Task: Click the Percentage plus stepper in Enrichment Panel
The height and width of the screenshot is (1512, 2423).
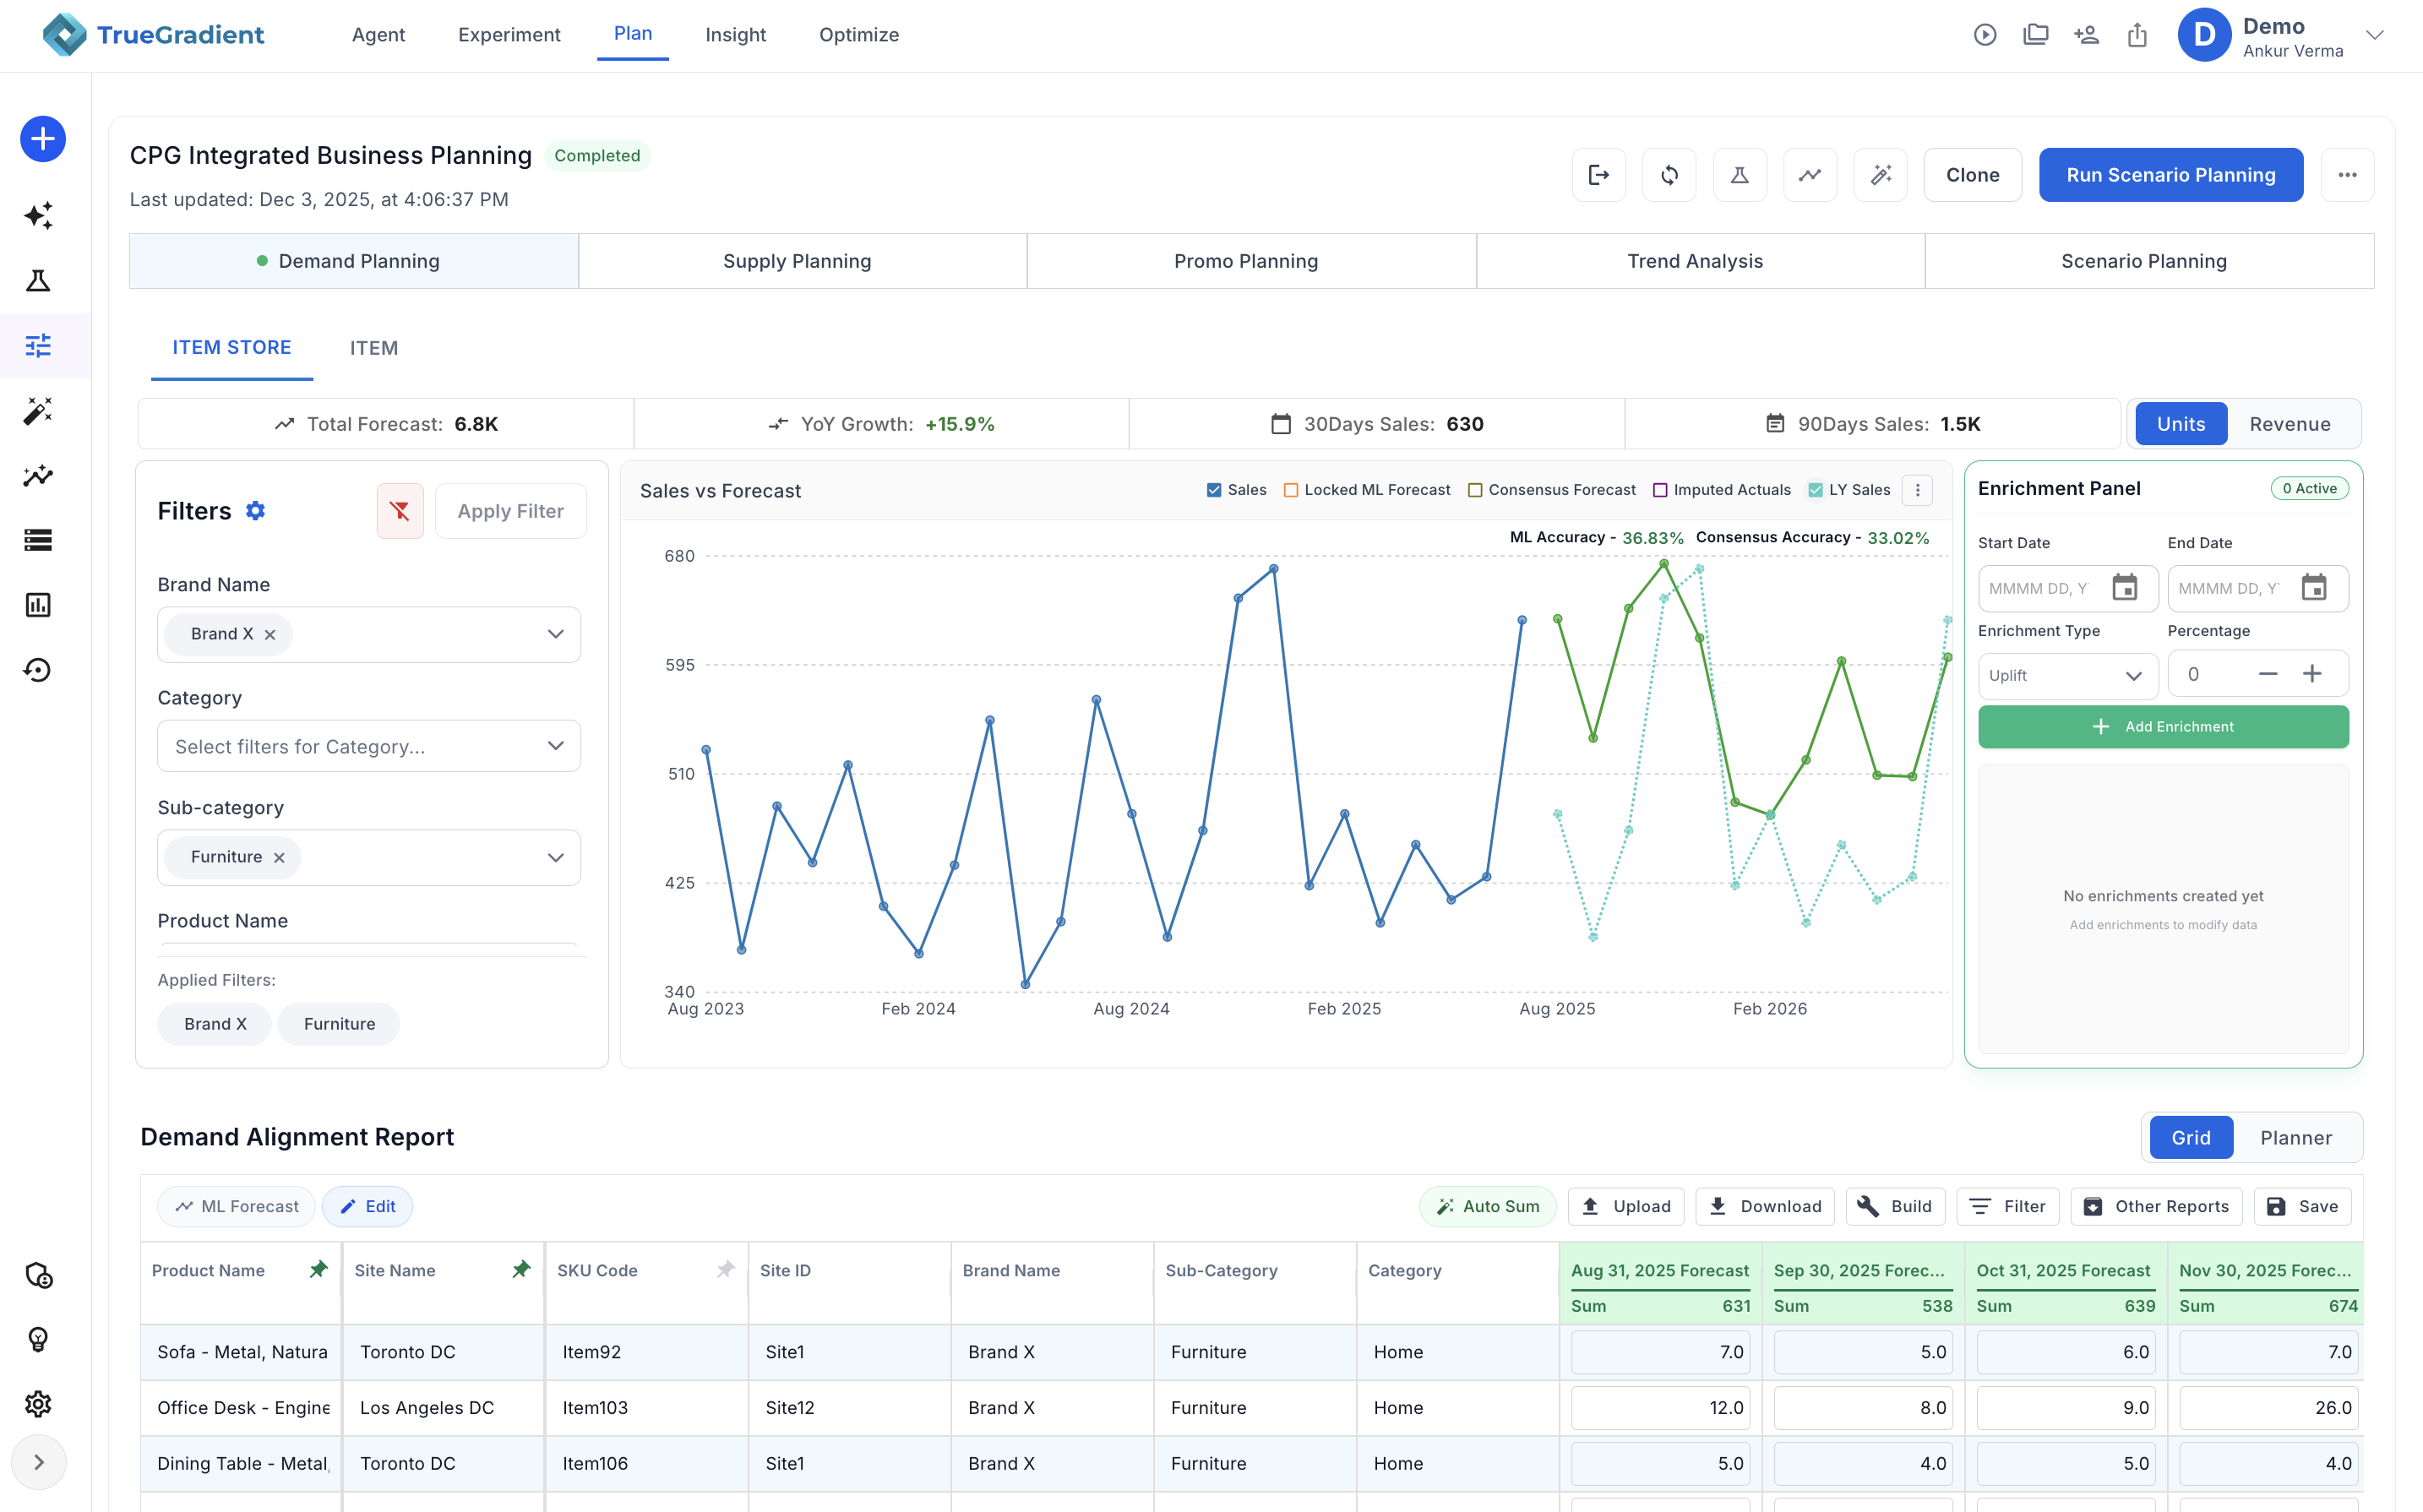Action: (2313, 673)
